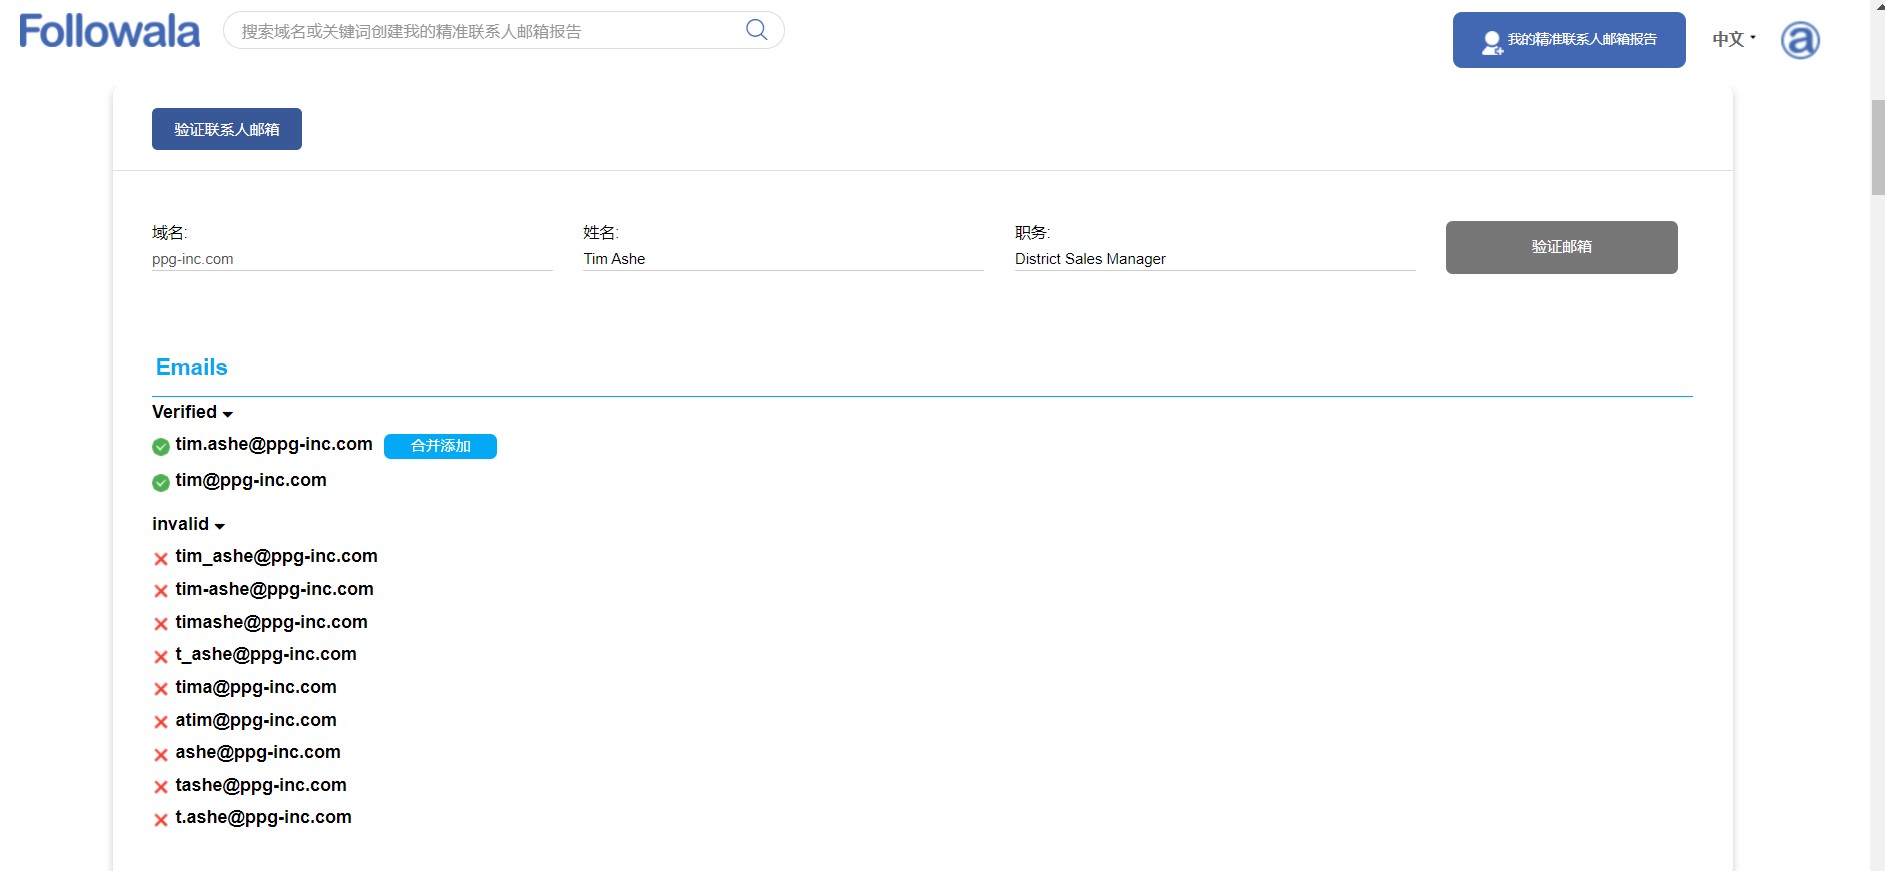Click red X icon beside timashe@ppg-inc.com
The width and height of the screenshot is (1885, 871).
click(161, 624)
